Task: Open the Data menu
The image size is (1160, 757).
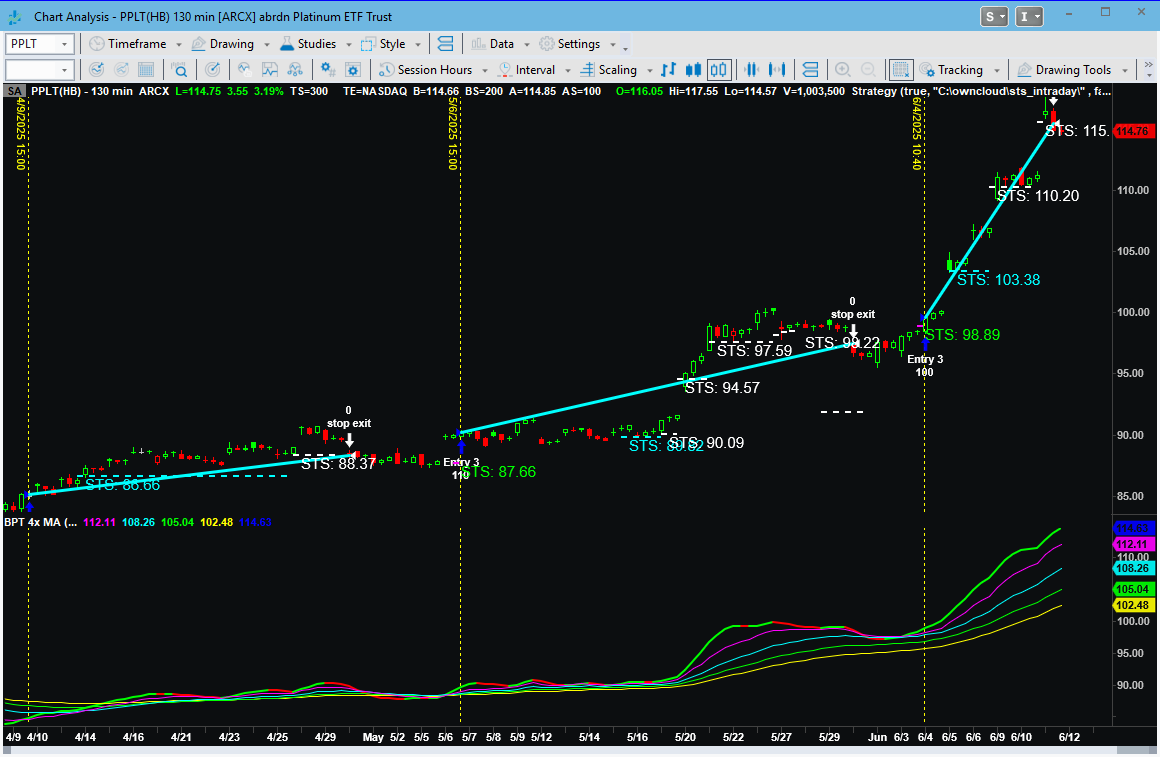Action: click(493, 44)
